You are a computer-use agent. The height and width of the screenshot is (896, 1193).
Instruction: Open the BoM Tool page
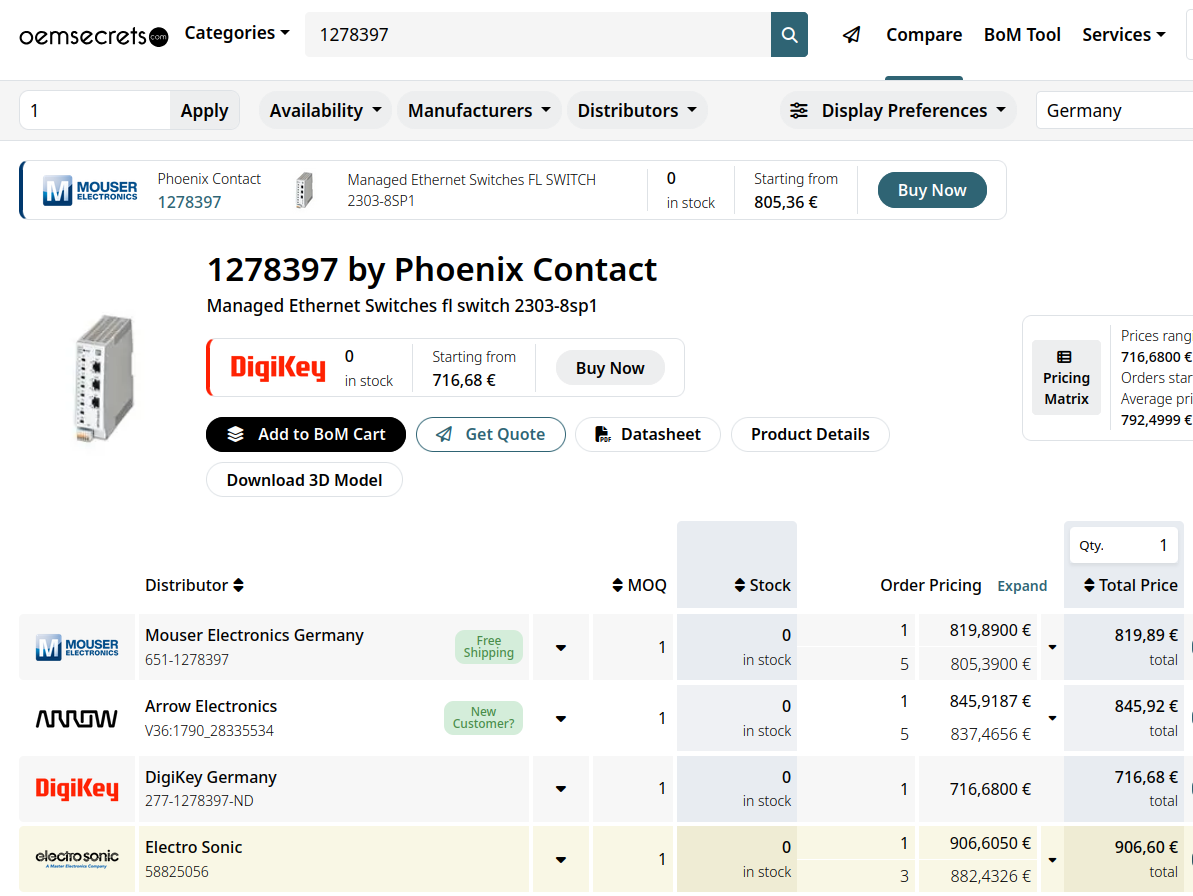pos(1022,35)
